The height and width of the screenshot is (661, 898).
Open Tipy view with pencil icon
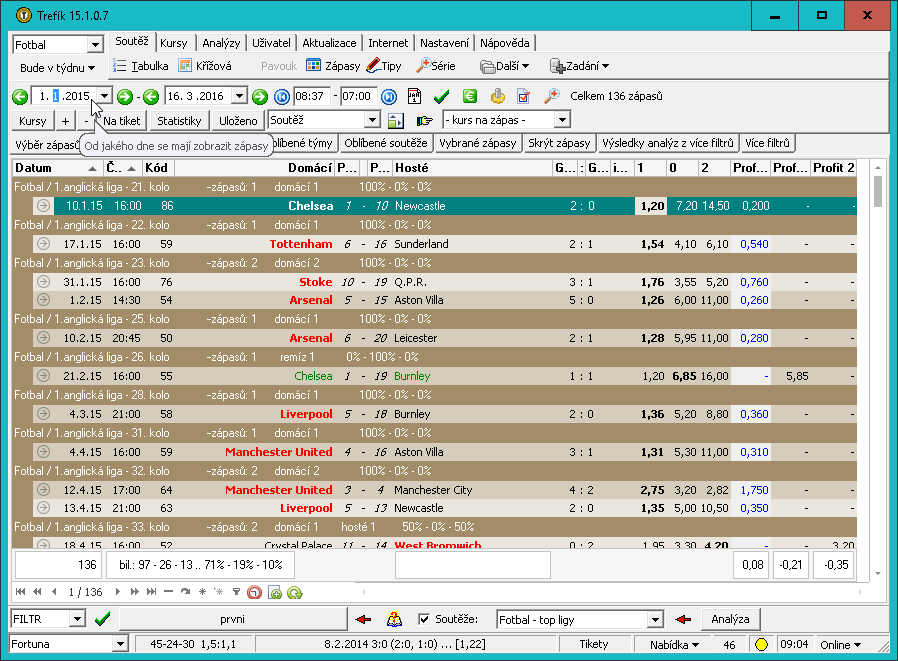tap(384, 66)
